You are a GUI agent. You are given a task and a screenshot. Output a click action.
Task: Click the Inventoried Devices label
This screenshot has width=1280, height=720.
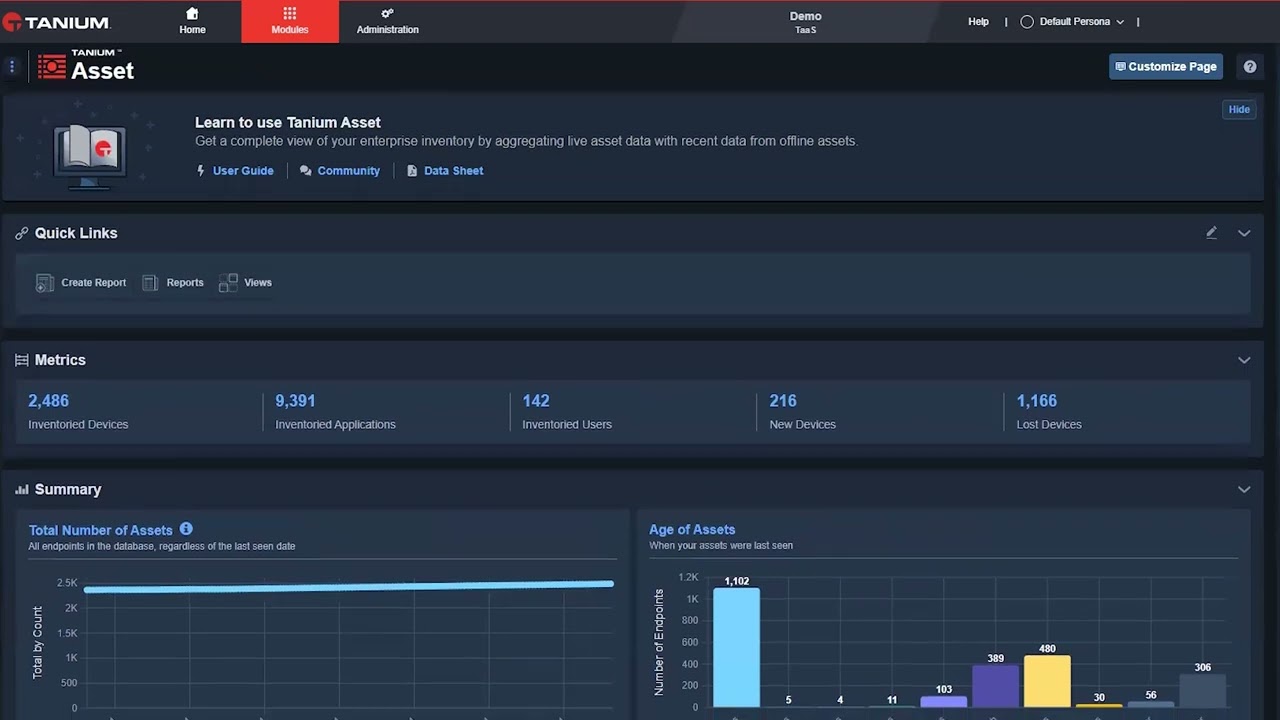pos(78,425)
